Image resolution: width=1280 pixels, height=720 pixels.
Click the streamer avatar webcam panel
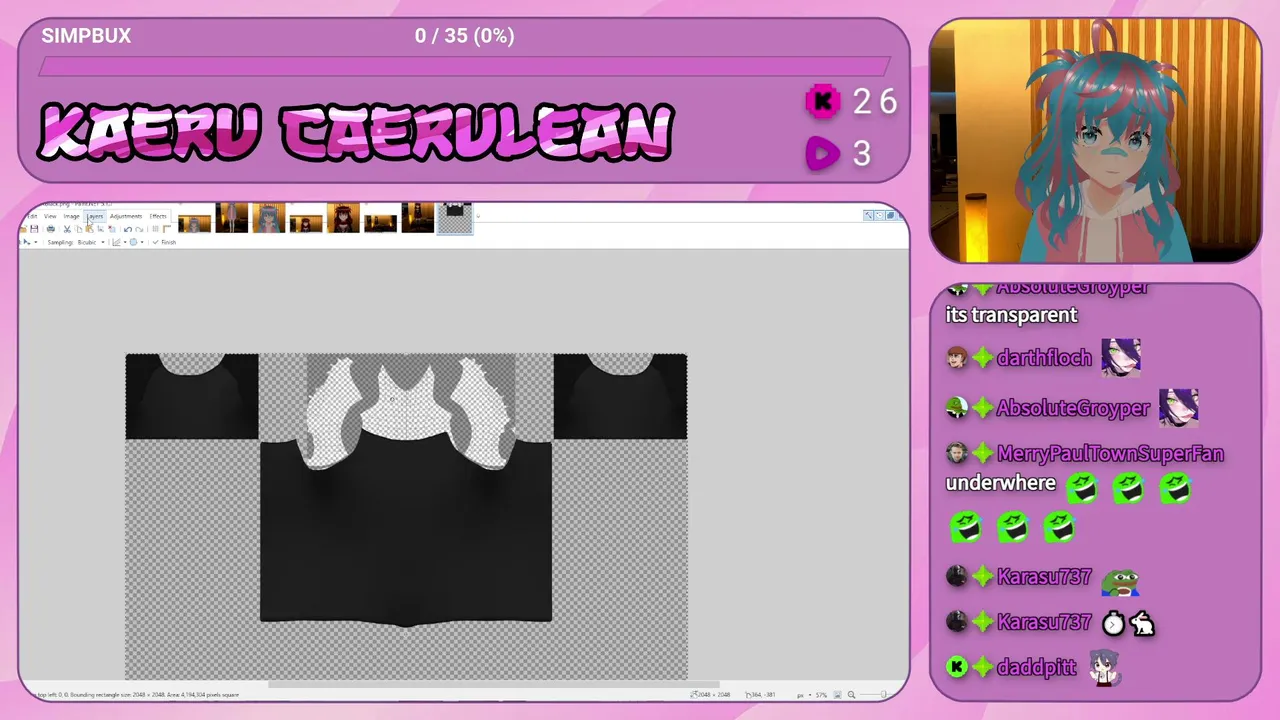(1095, 141)
